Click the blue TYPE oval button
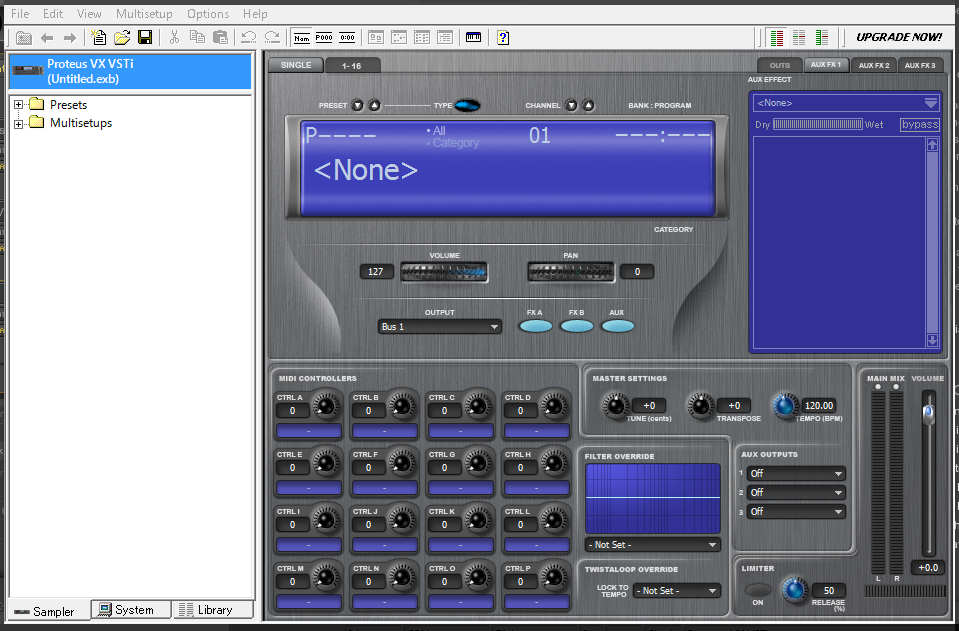Screen dimensions: 959x631 (467, 105)
